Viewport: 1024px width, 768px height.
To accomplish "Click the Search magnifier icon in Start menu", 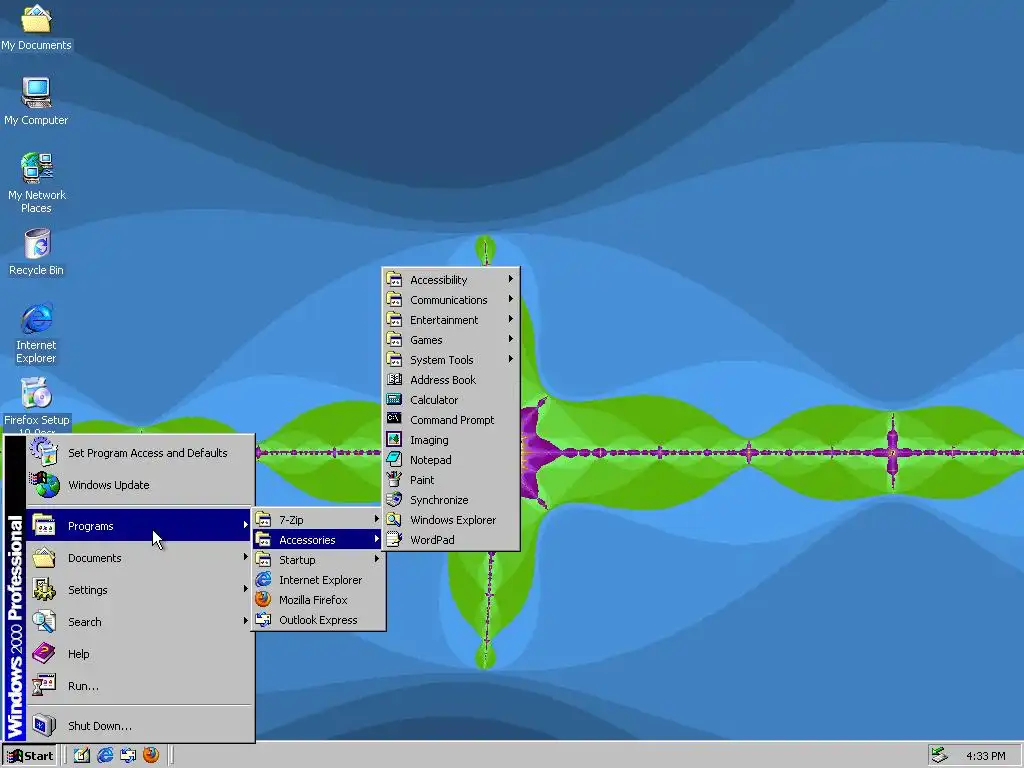I will [x=44, y=622].
